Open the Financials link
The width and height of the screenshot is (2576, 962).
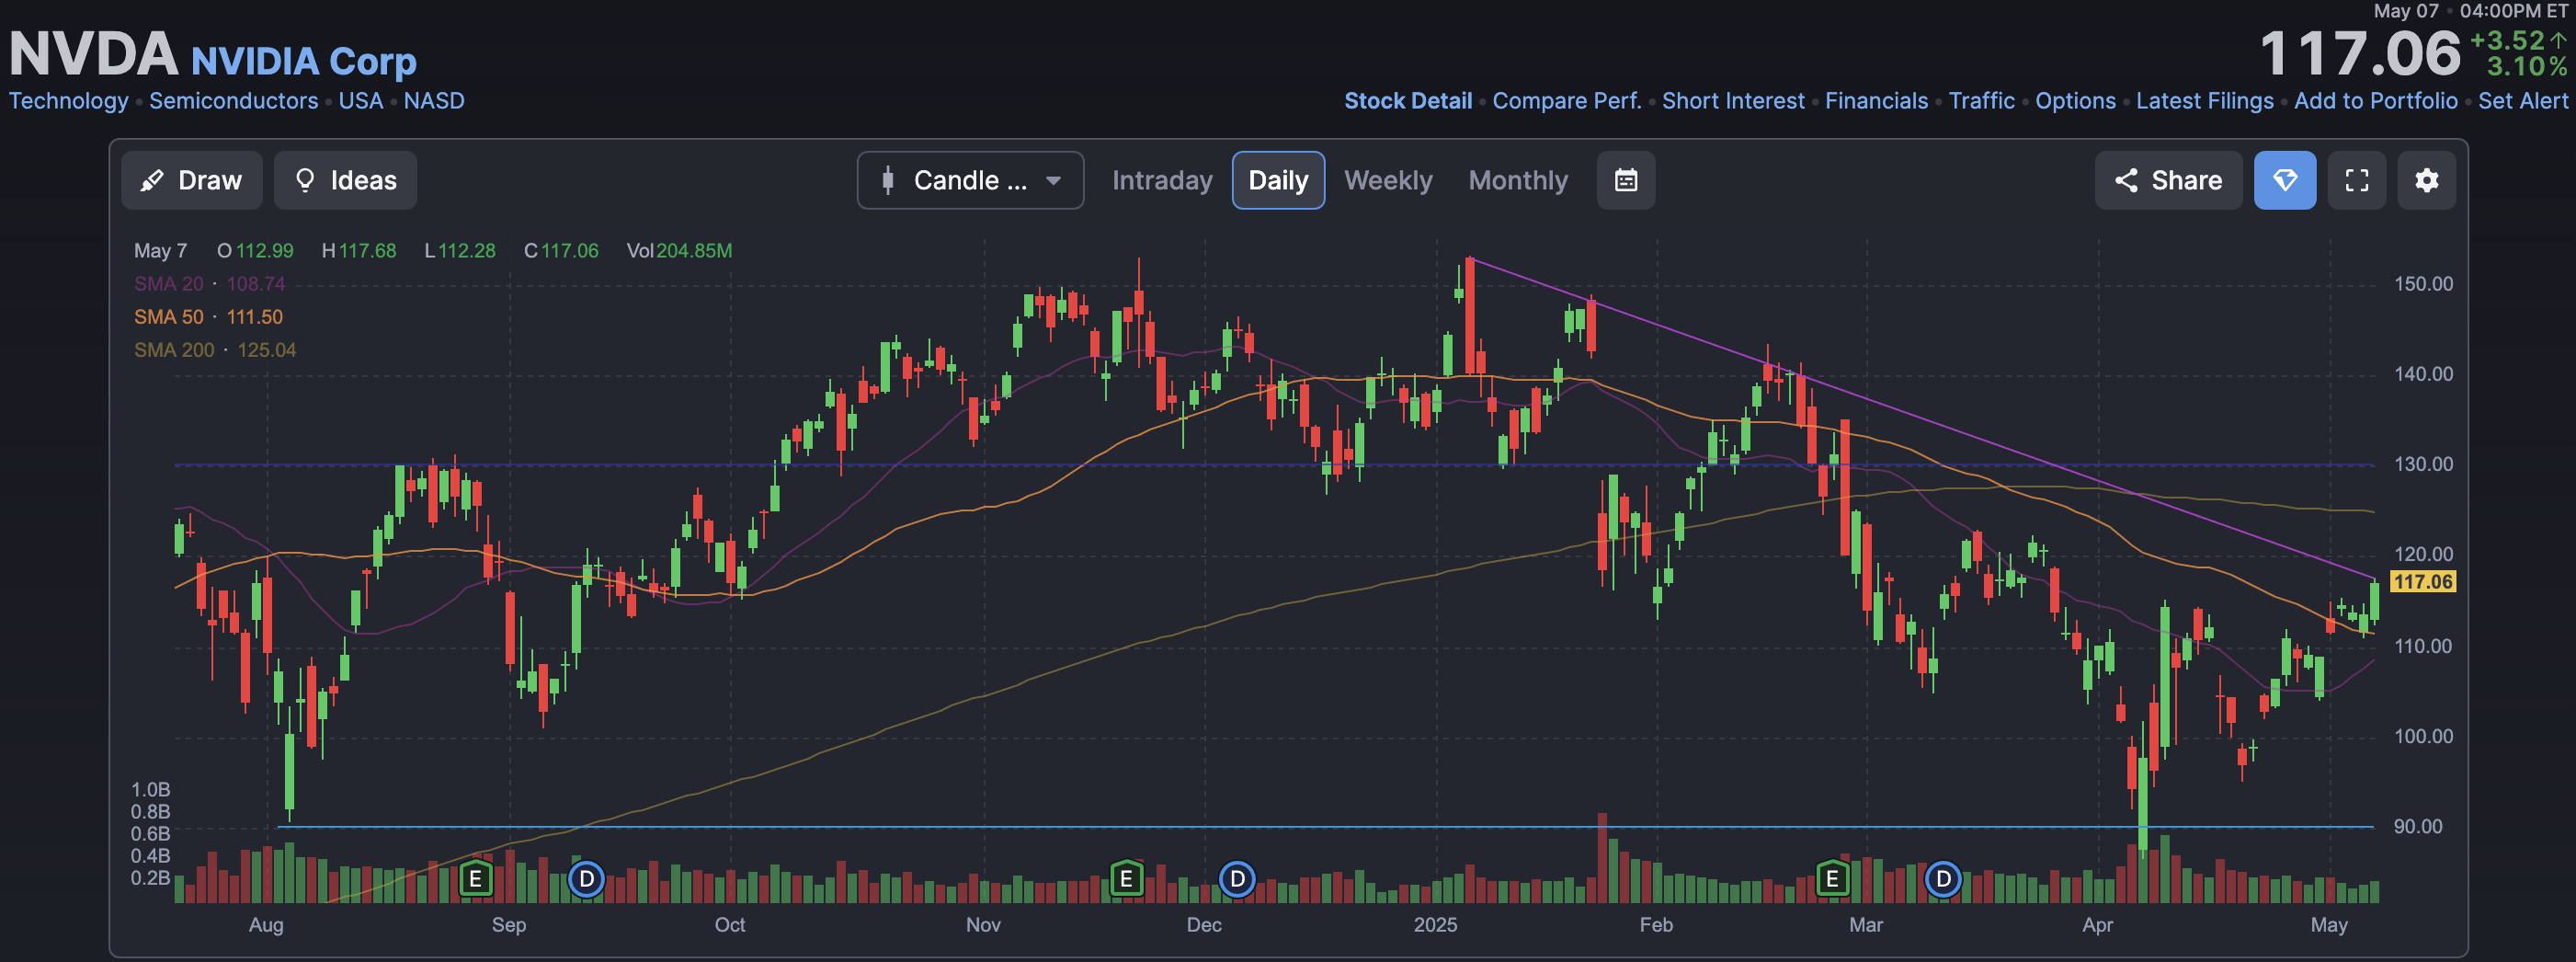[x=1876, y=101]
